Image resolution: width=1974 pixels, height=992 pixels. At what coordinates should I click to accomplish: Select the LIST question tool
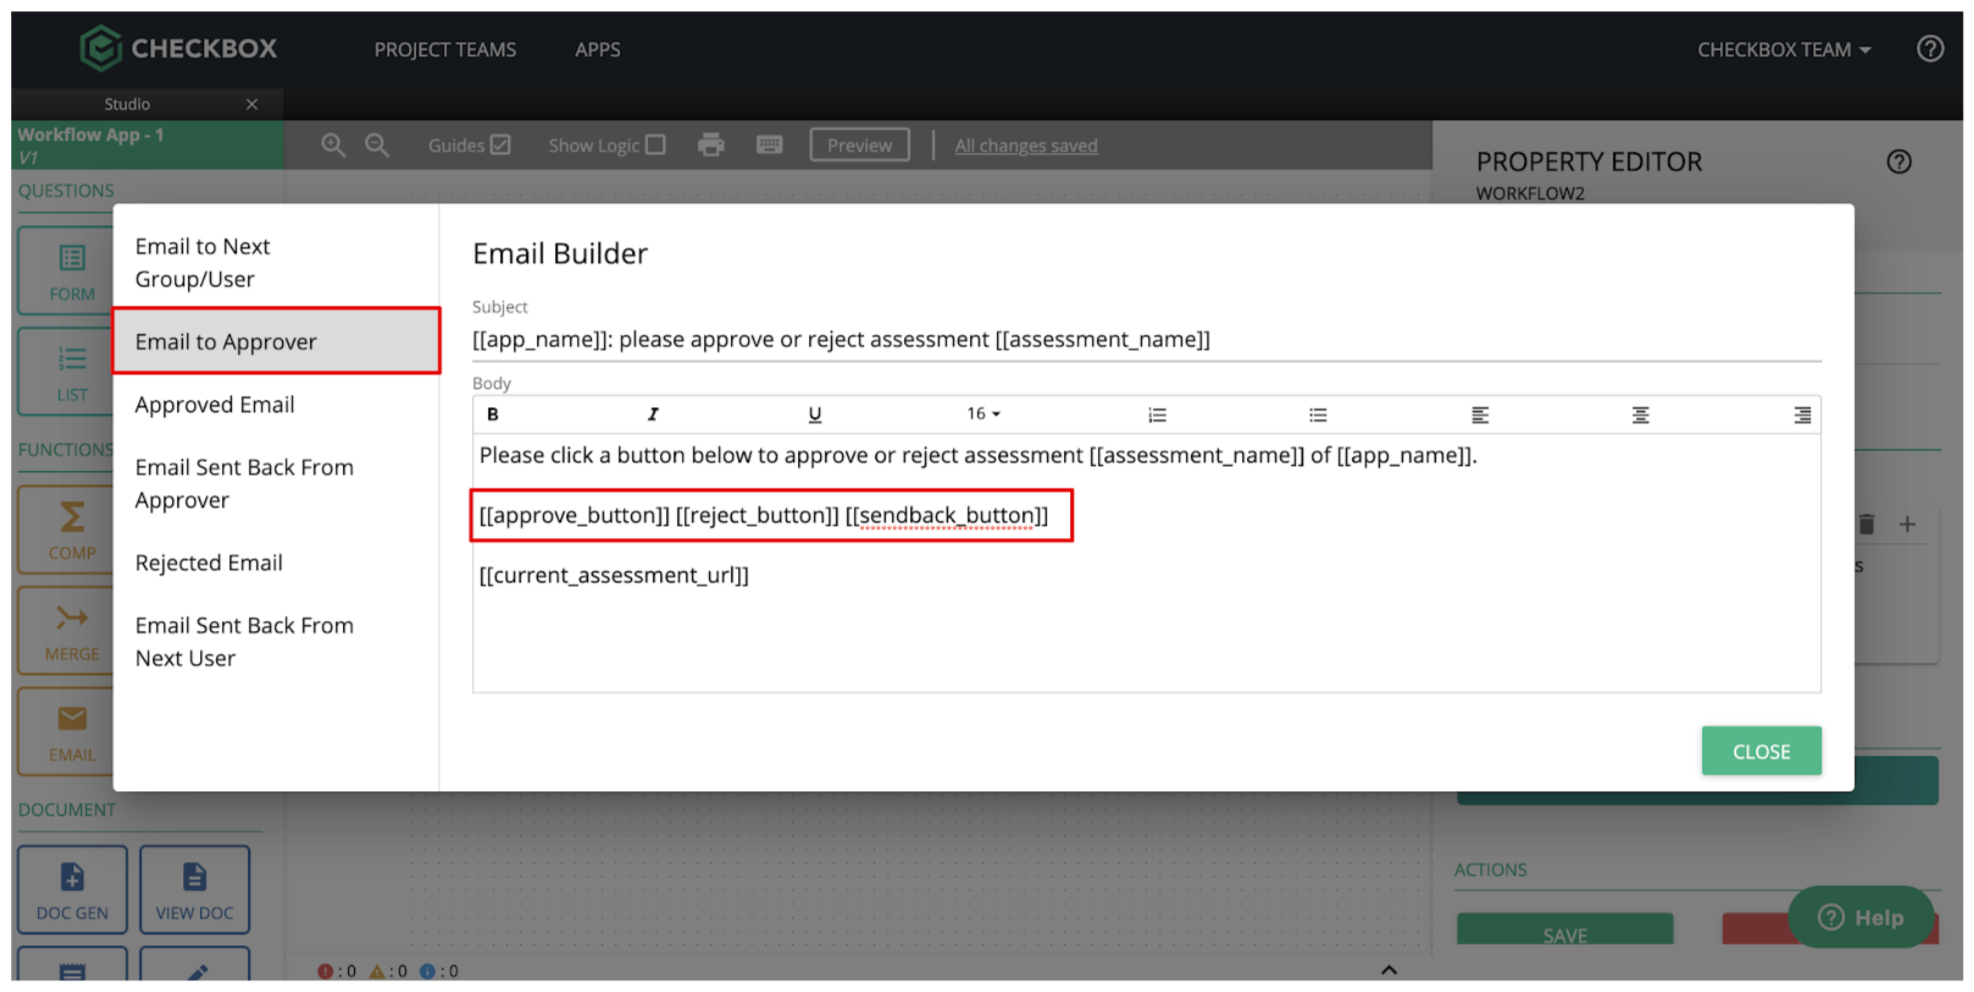[x=66, y=372]
